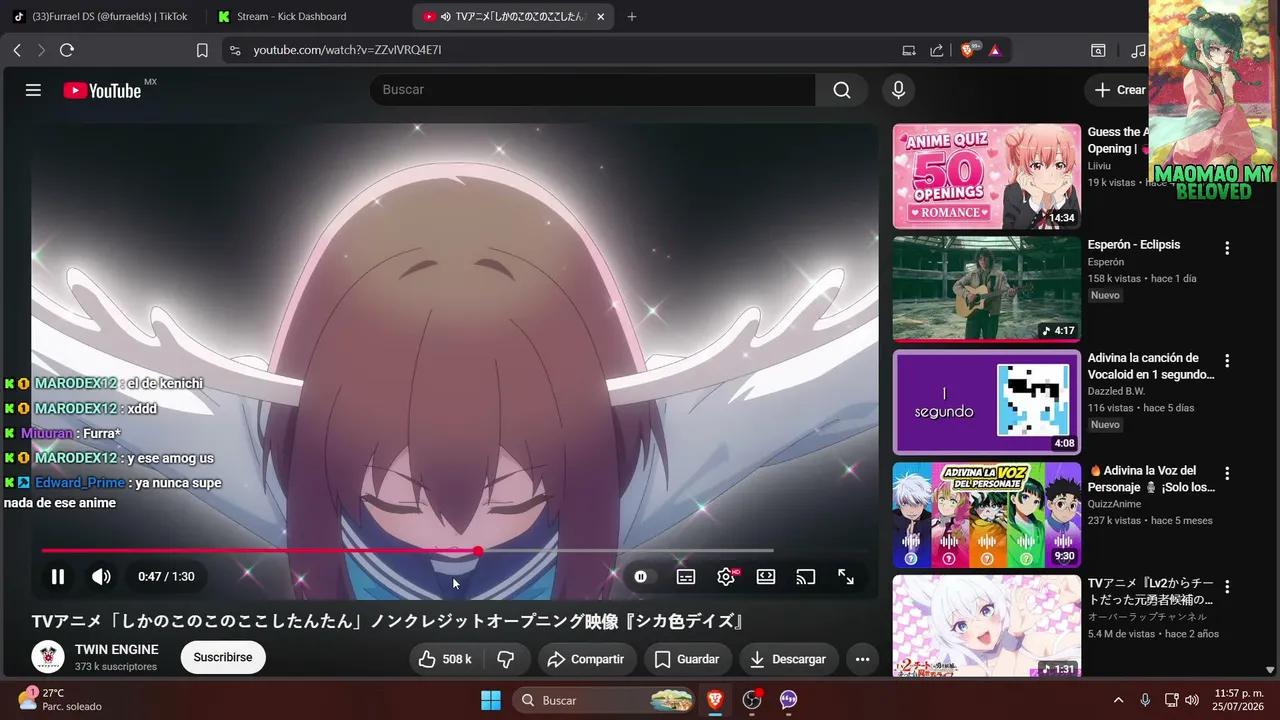Open Brave from the taskbar
The height and width of the screenshot is (720, 1280).
[x=715, y=700]
